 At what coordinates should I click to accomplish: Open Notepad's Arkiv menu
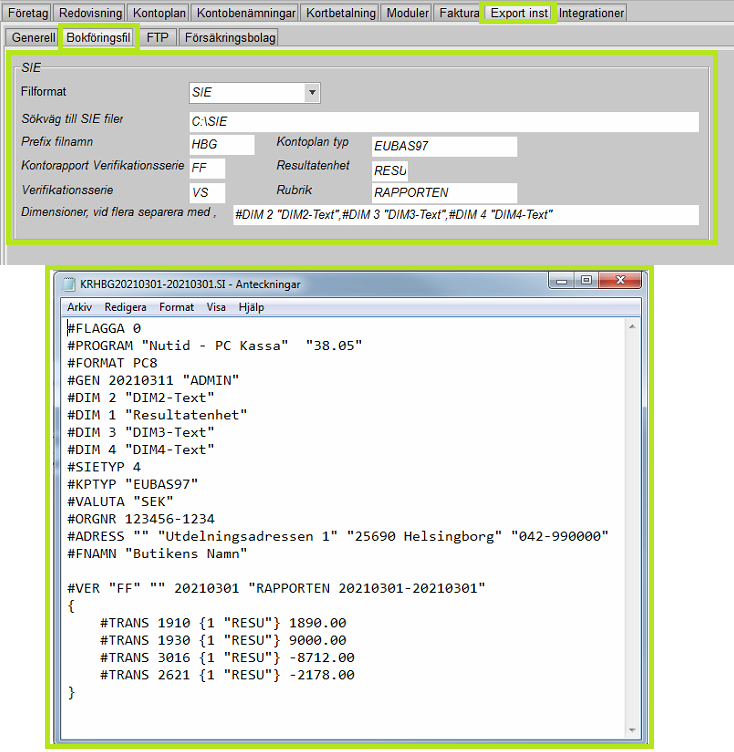point(79,308)
